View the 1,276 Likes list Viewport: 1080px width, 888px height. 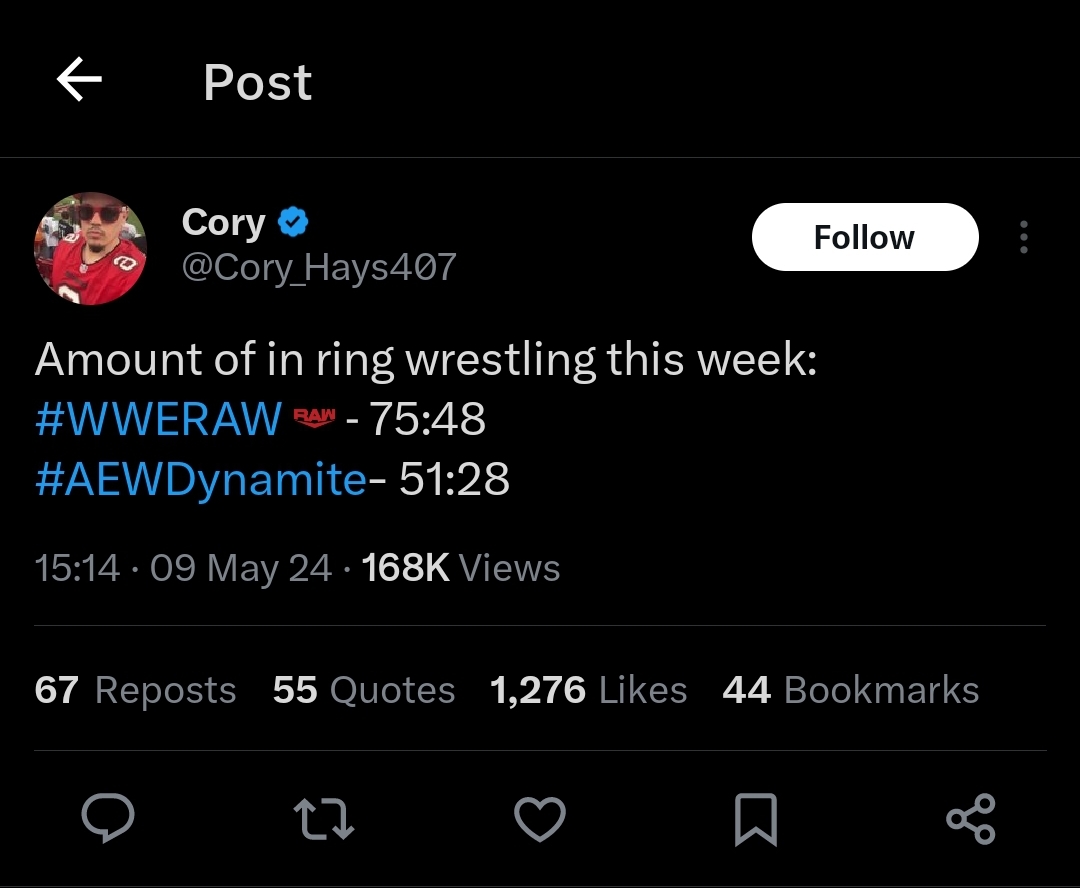point(588,690)
